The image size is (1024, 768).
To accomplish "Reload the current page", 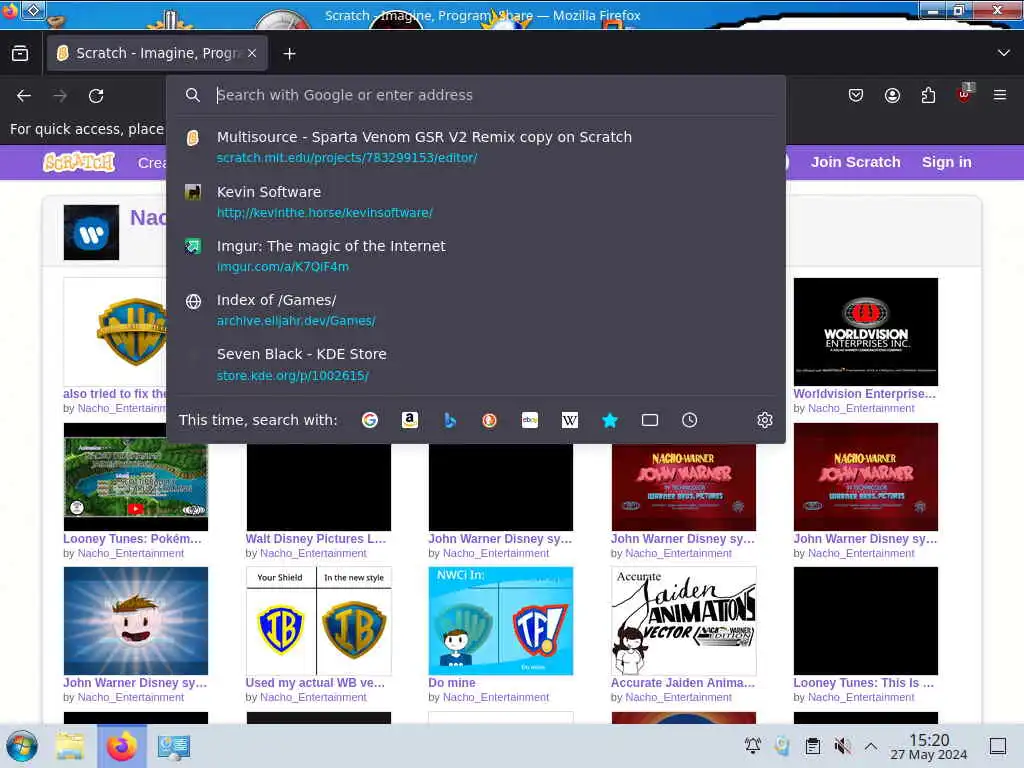I will (96, 96).
